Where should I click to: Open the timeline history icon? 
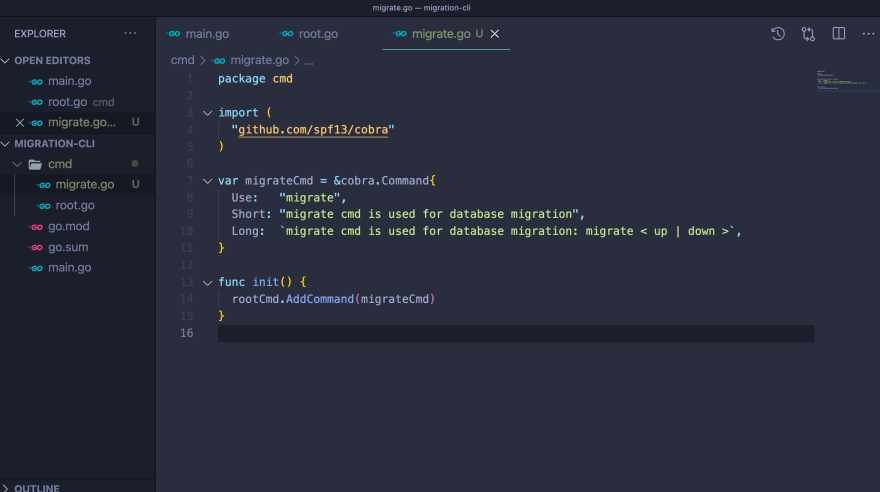coord(778,34)
